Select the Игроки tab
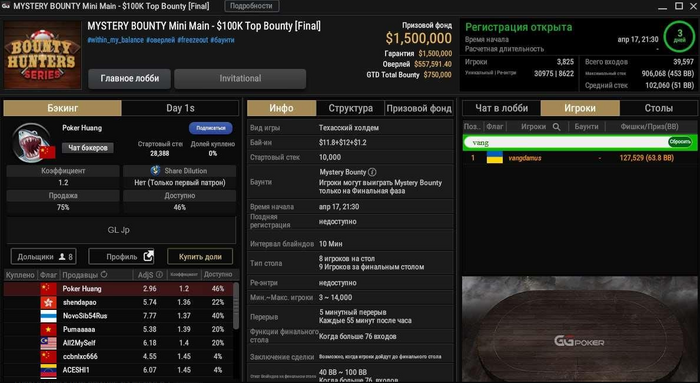The height and width of the screenshot is (383, 700). 580,108
